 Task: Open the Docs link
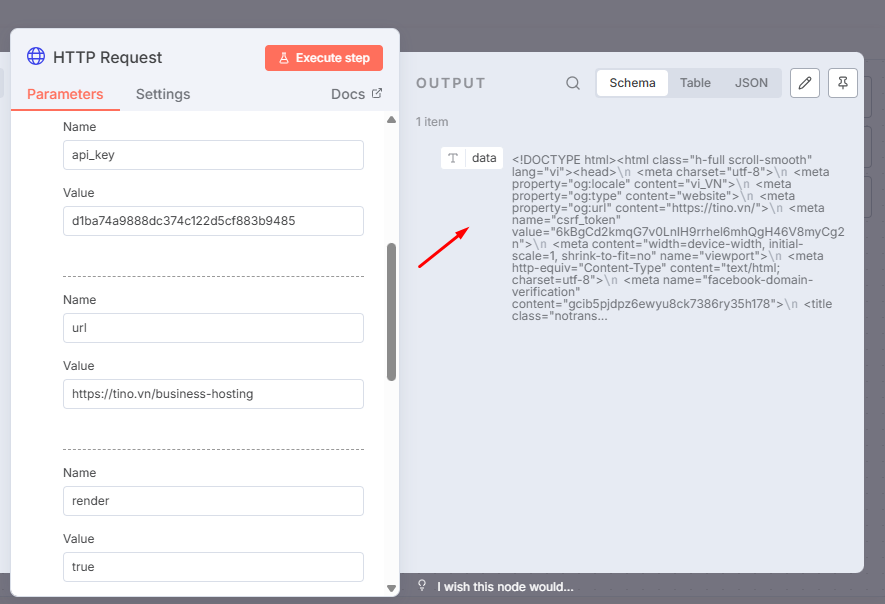pyautogui.click(x=349, y=93)
